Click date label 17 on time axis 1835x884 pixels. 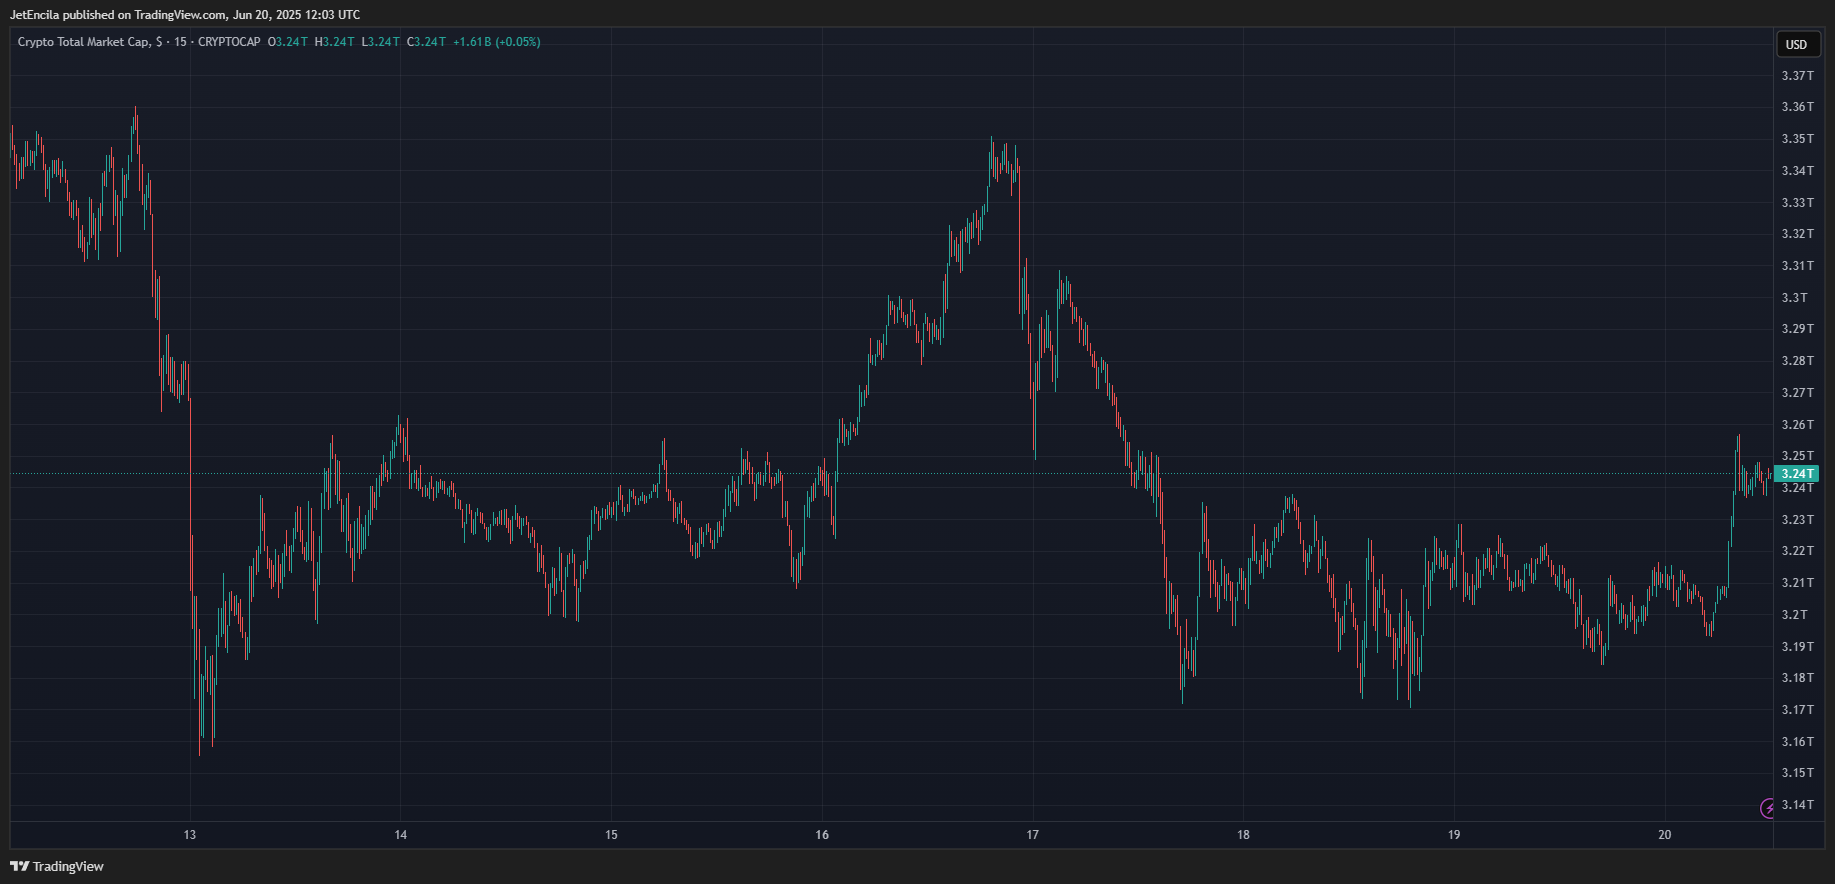(1033, 835)
